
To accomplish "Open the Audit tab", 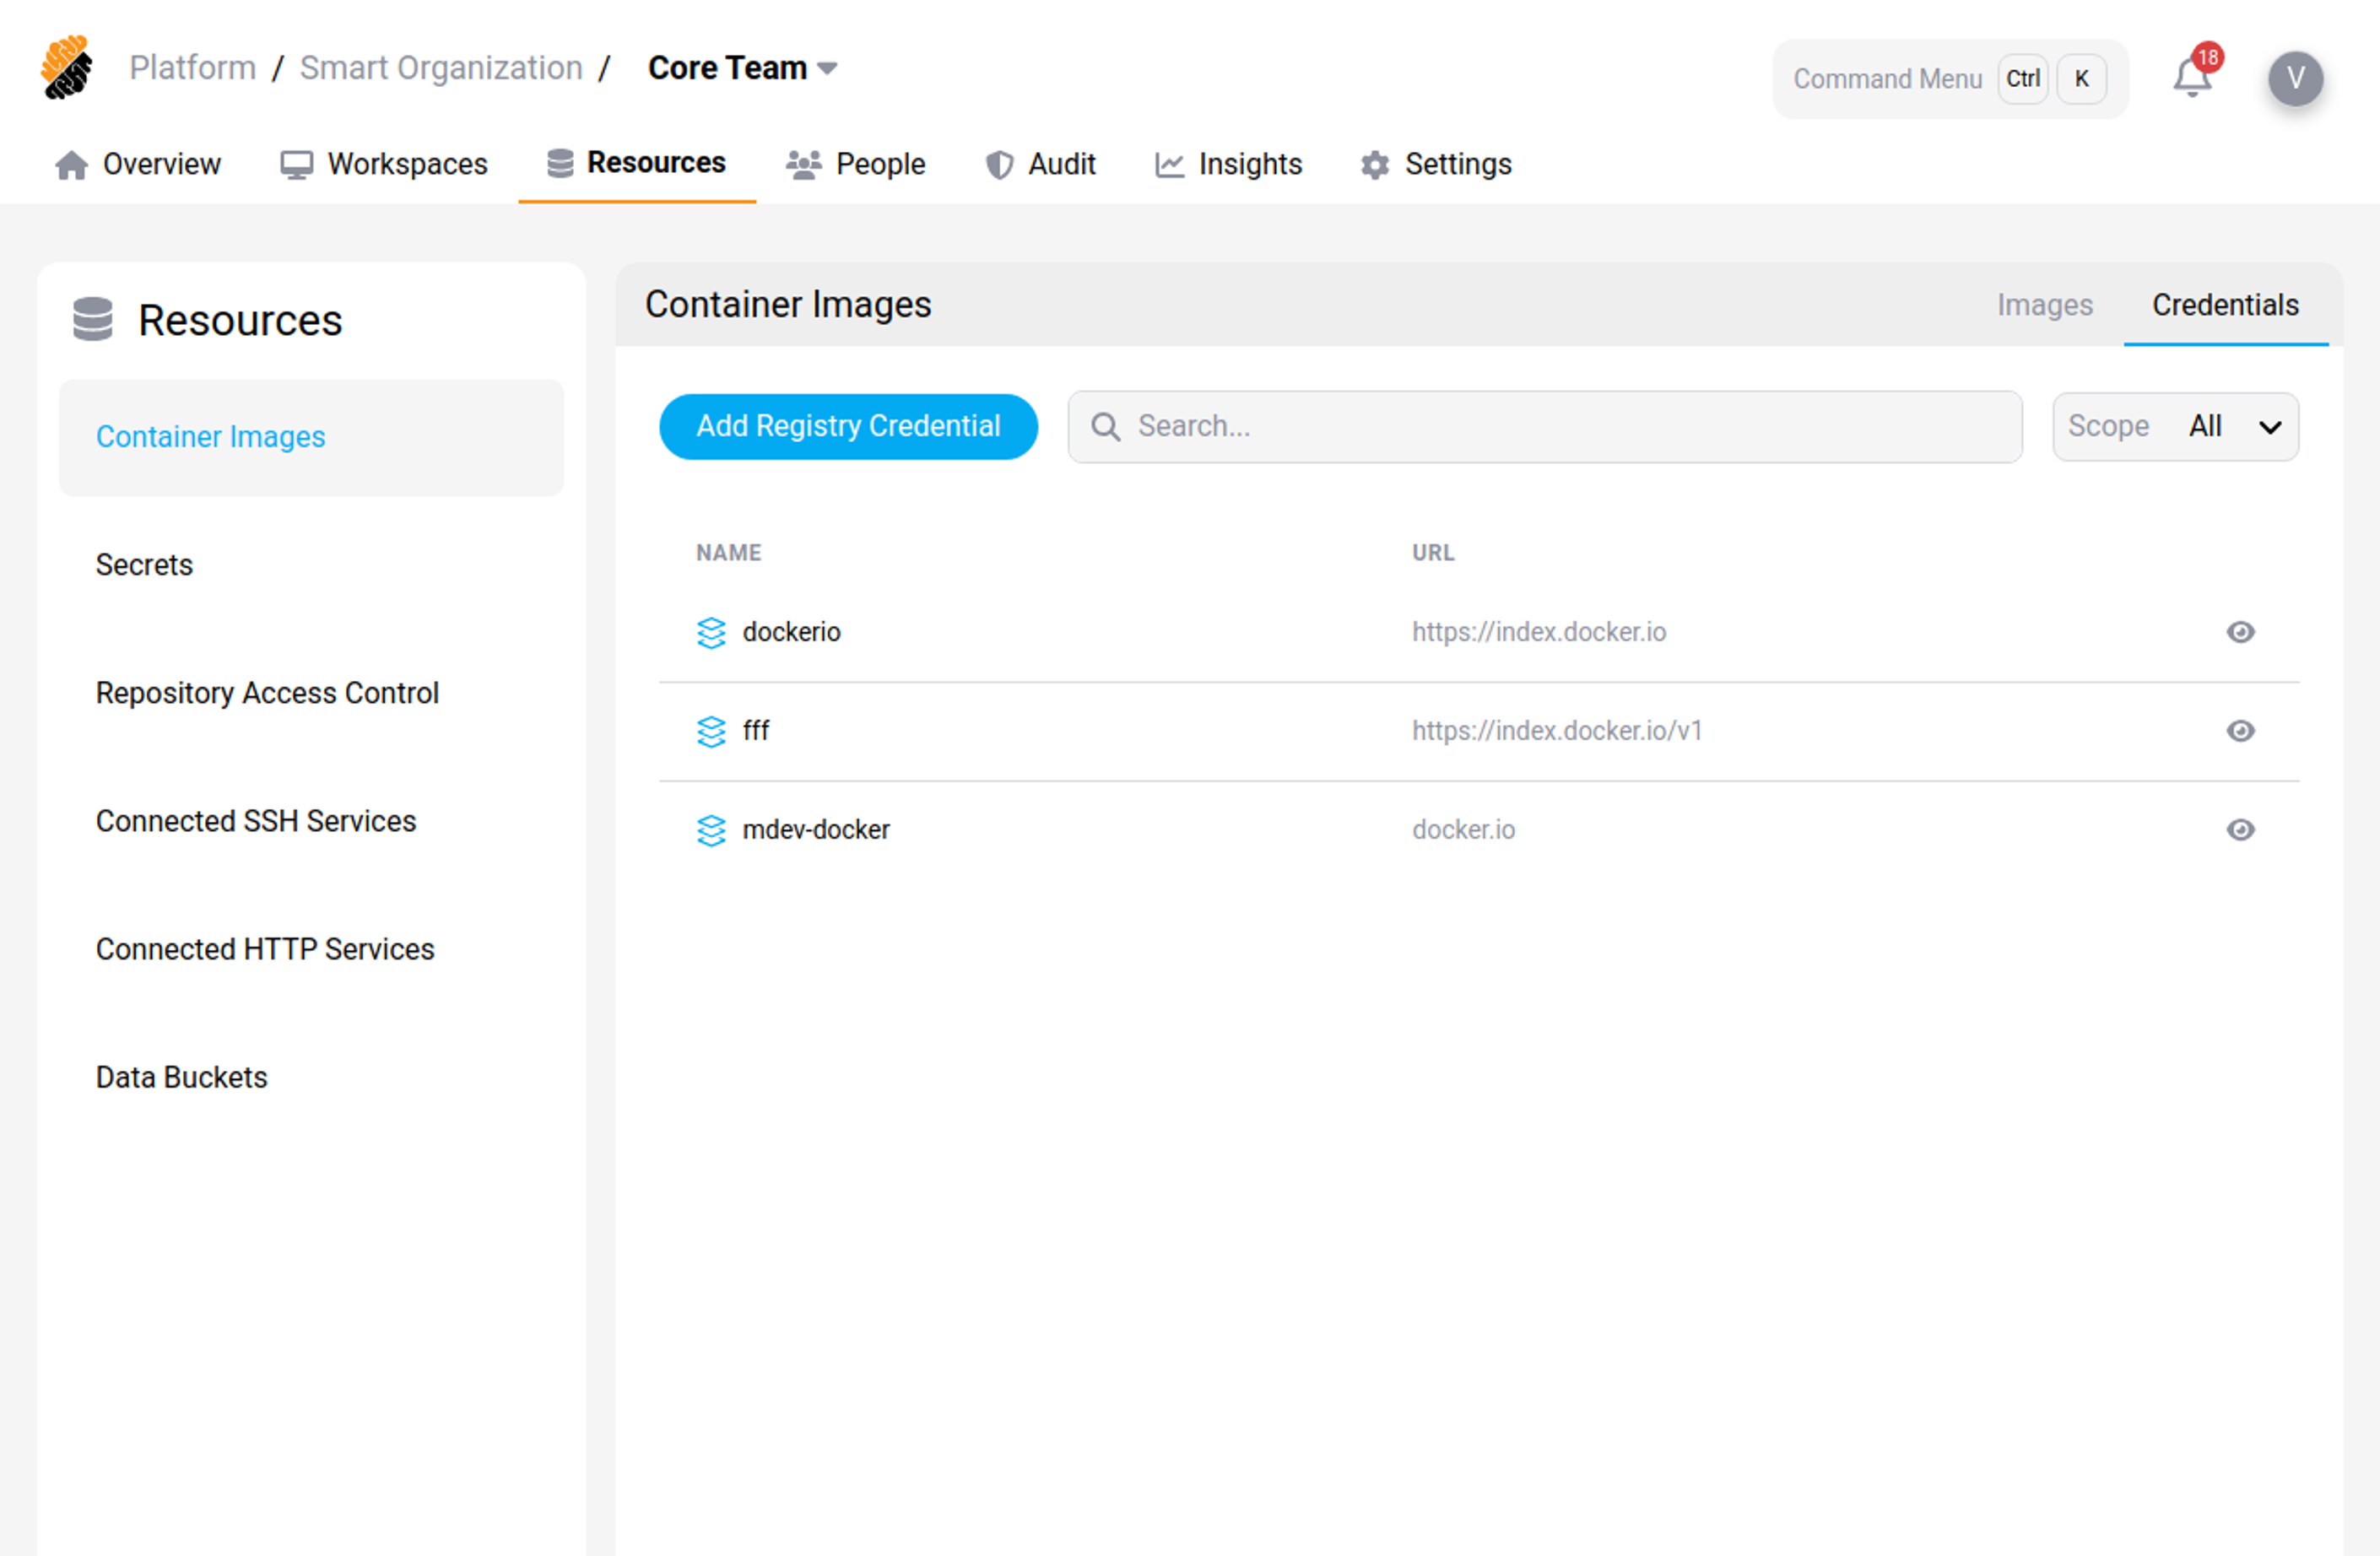I will click(1041, 164).
